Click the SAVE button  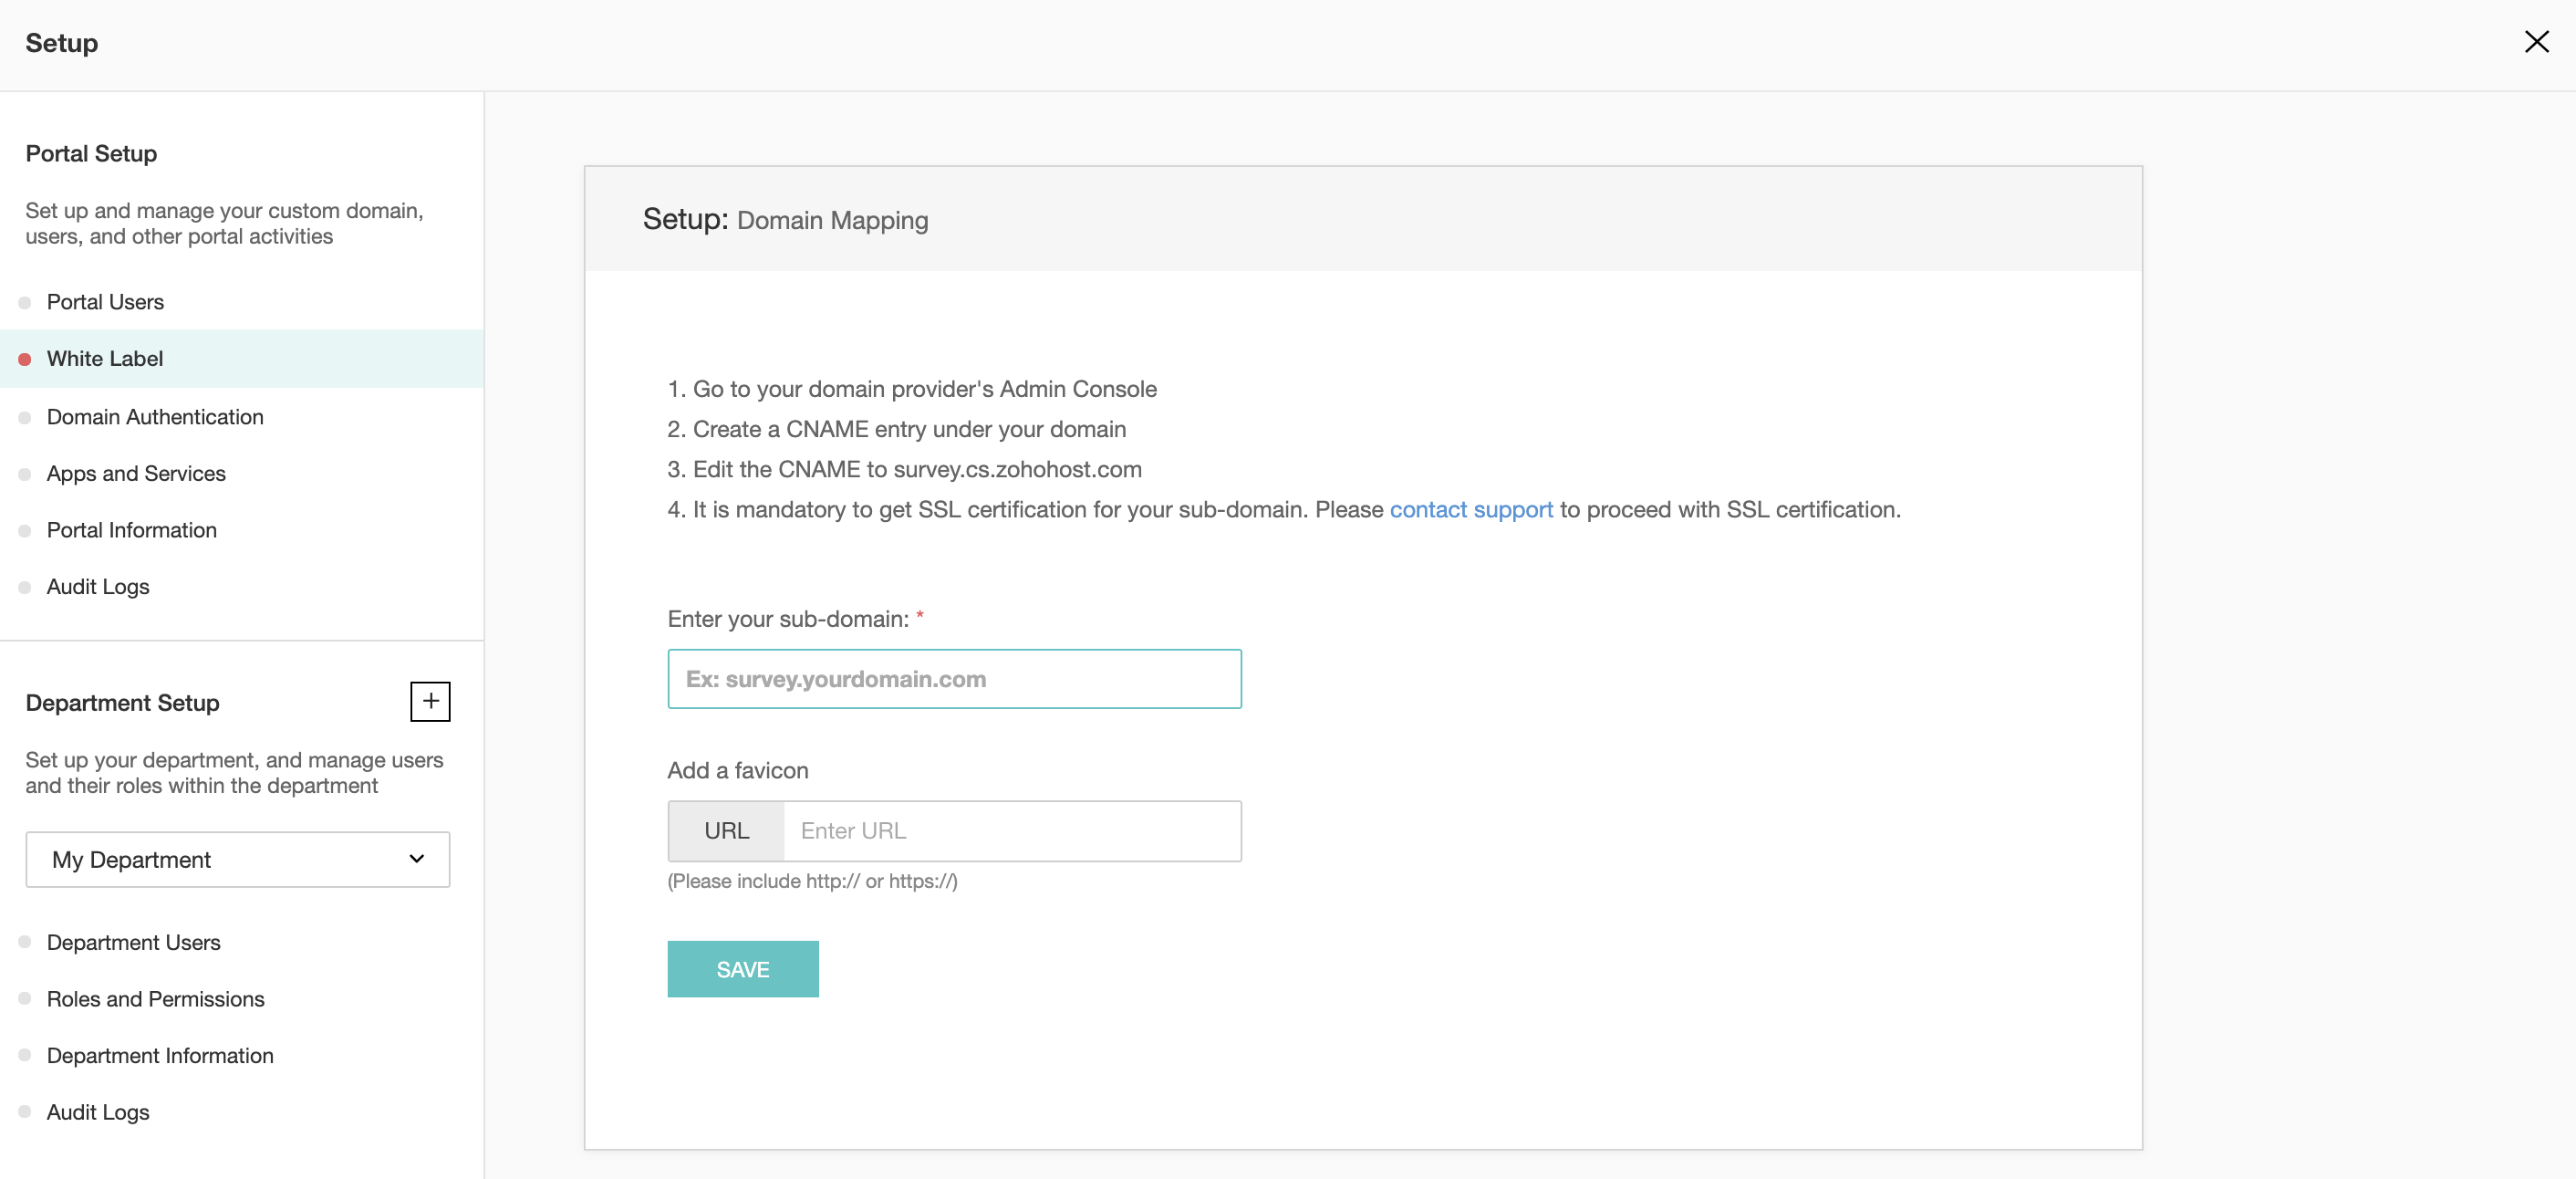click(743, 968)
